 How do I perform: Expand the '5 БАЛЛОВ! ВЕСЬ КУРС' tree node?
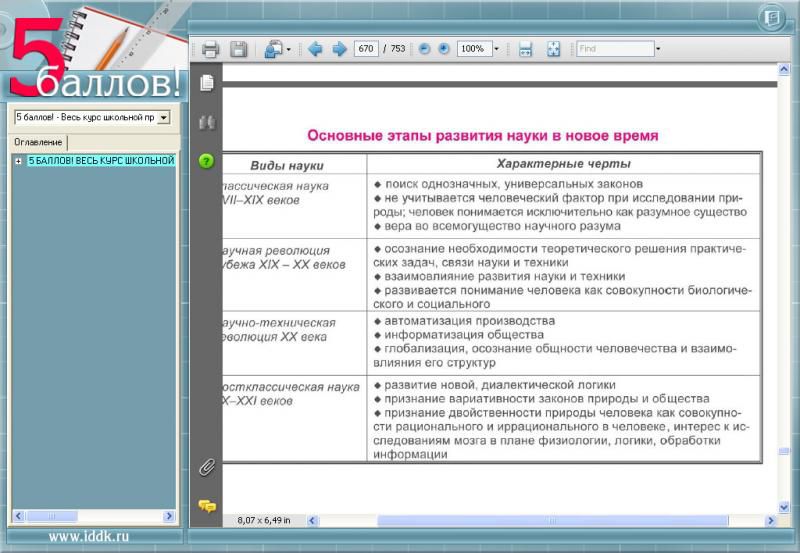(x=18, y=161)
